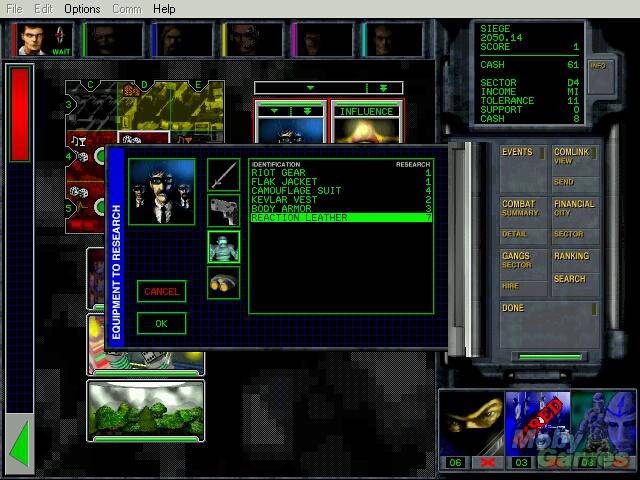Select the cyan-bordered gang slot portrait
The height and width of the screenshot is (480, 640).
[393, 40]
